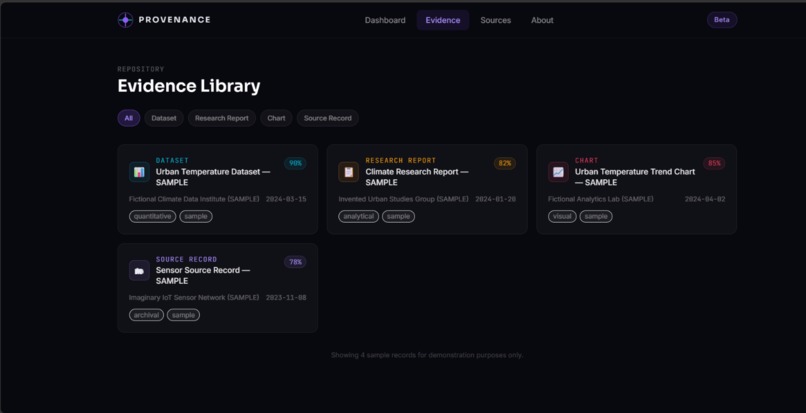Click the Climate Research Report clipboard icon
Image resolution: width=806 pixels, height=413 pixels.
coord(349,172)
